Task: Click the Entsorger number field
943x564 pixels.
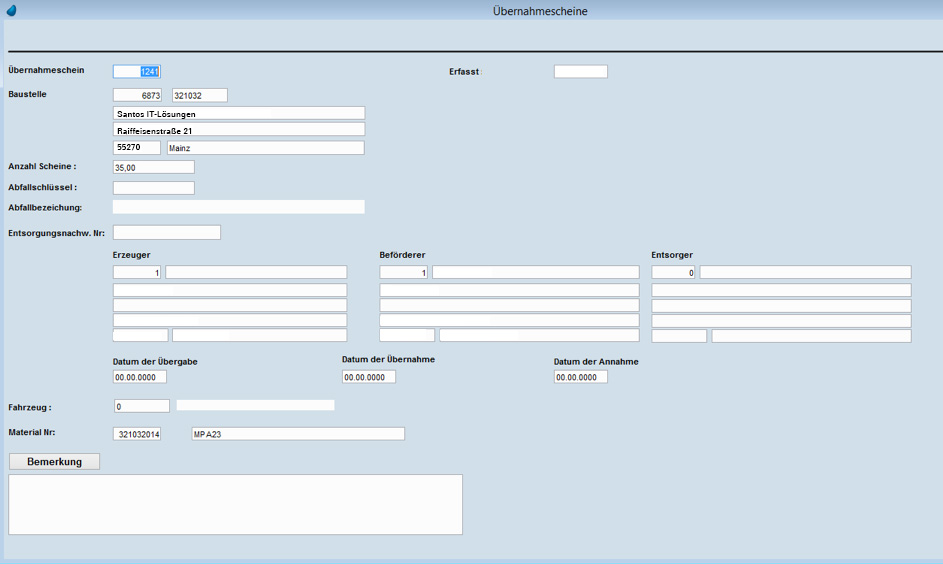Action: [x=673, y=272]
